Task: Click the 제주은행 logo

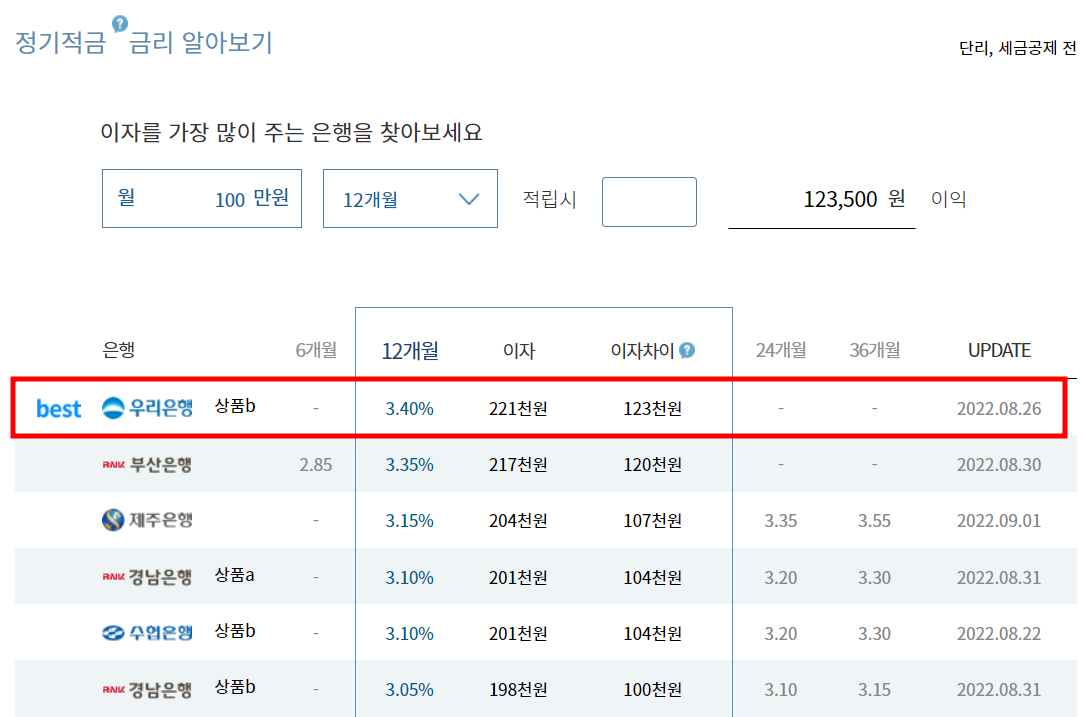Action: pos(147,520)
